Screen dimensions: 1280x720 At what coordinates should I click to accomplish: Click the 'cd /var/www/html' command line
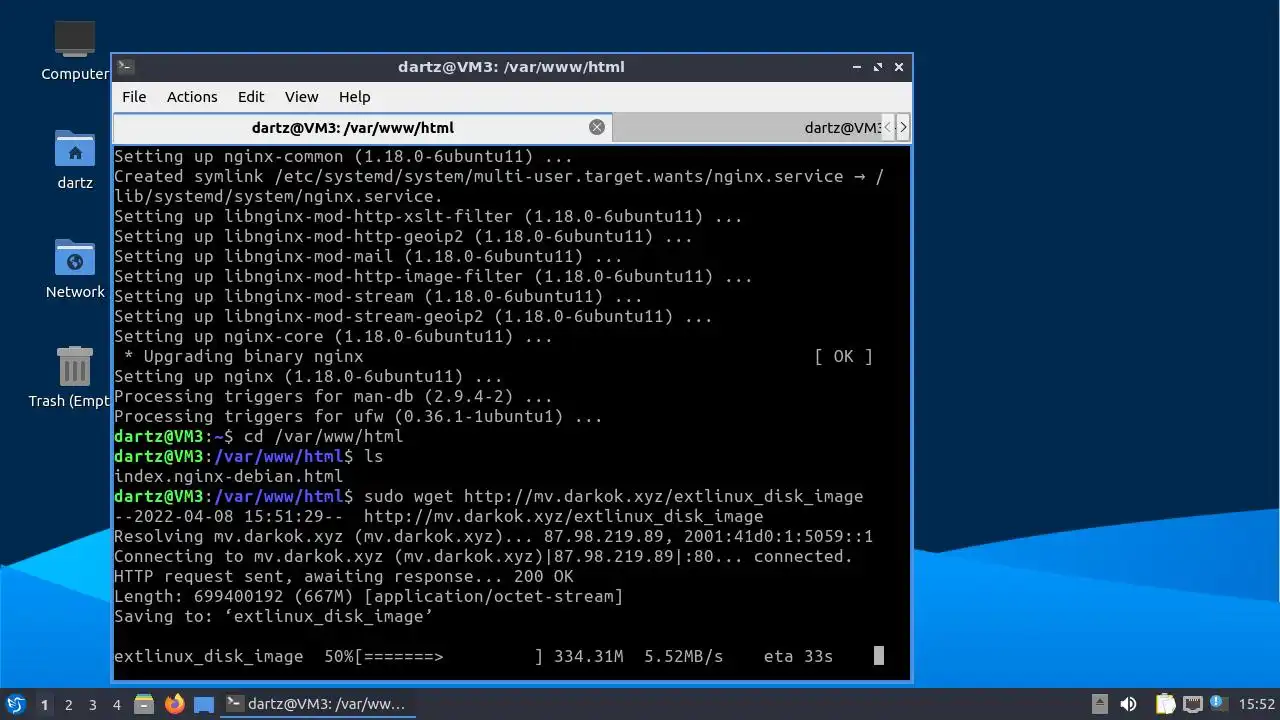click(323, 437)
